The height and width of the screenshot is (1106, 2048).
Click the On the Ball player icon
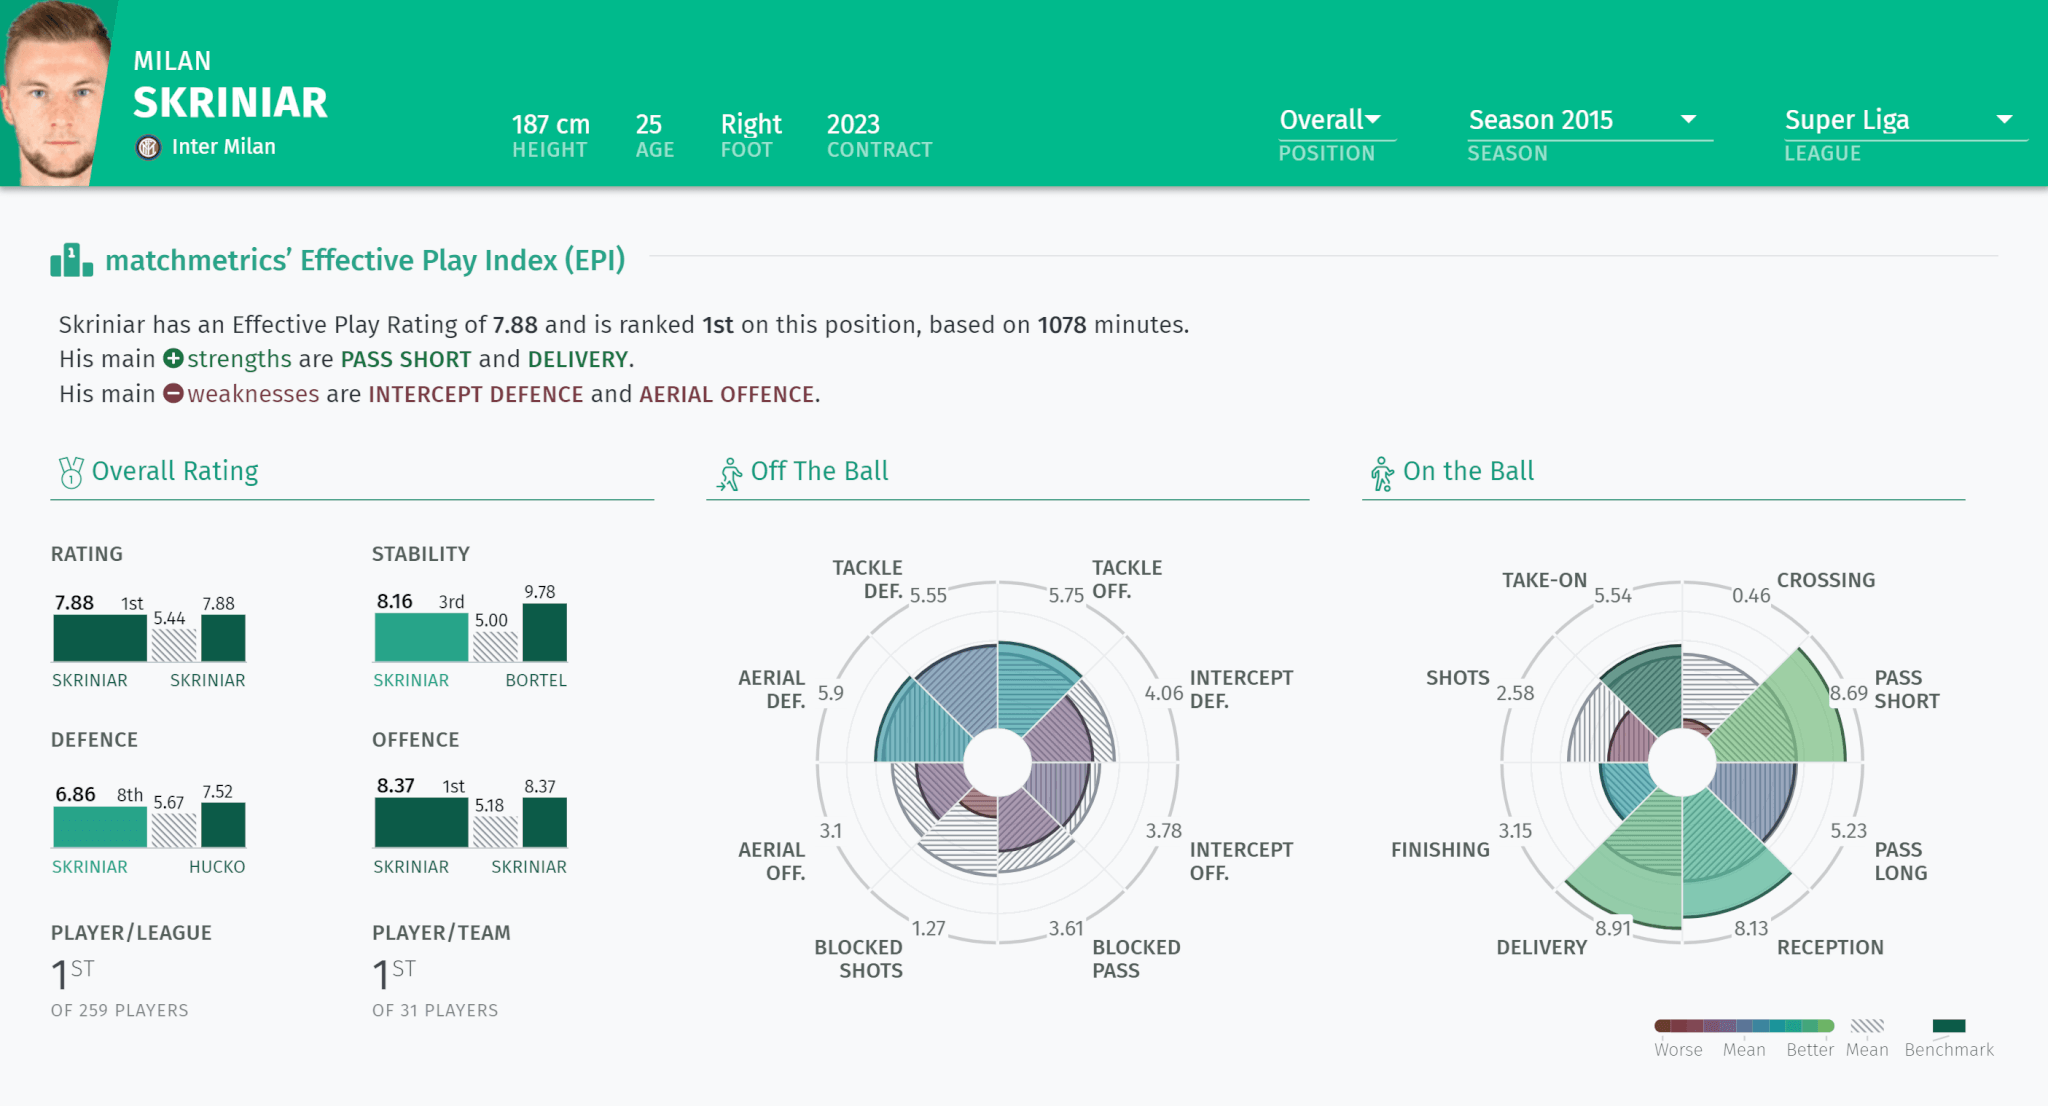click(x=1382, y=474)
